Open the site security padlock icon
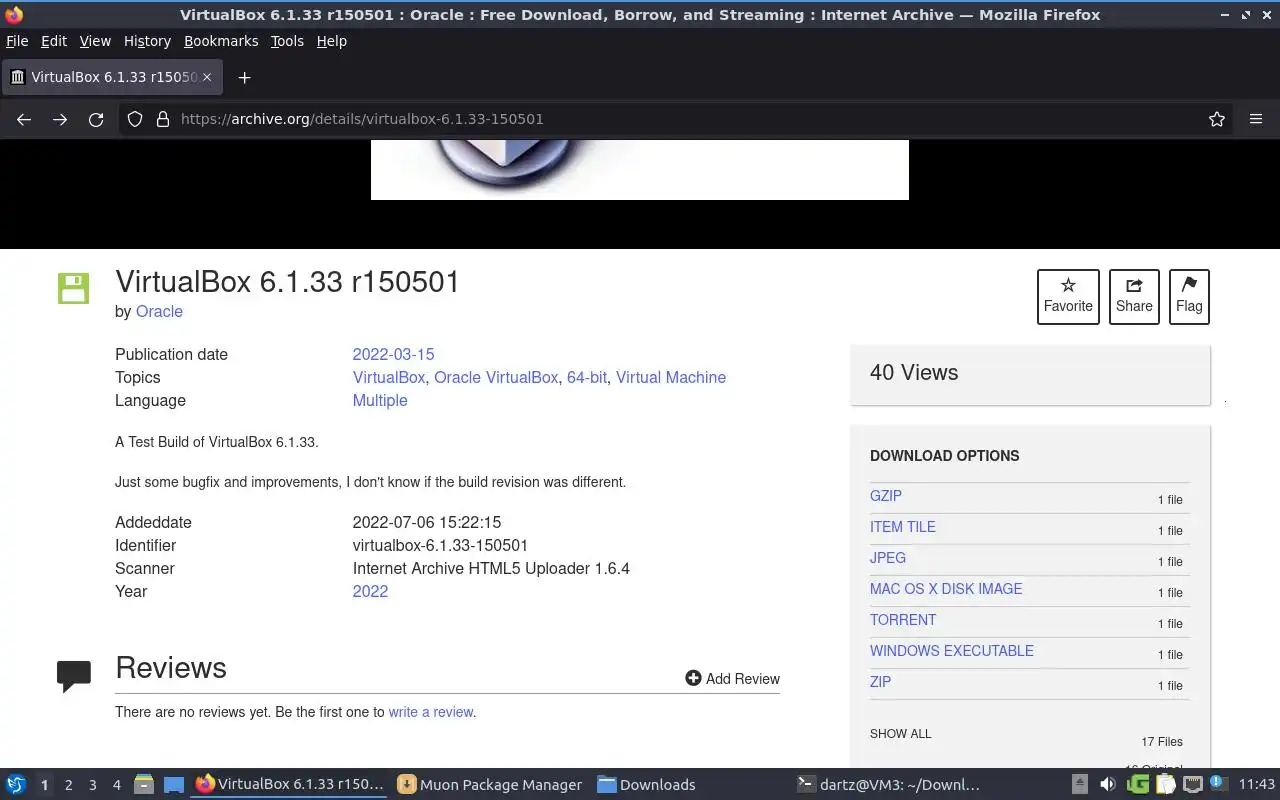The image size is (1280, 800). point(163,119)
